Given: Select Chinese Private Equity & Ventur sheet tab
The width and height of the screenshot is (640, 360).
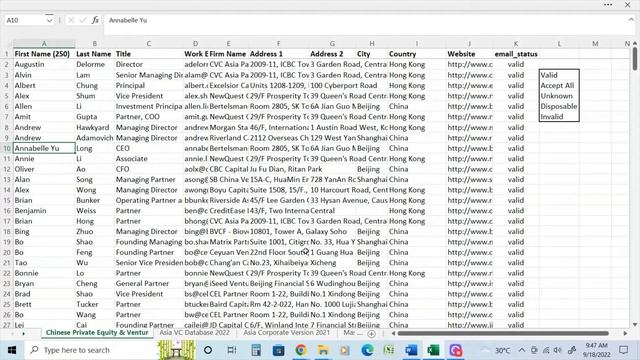Looking at the screenshot, I should pyautogui.click(x=97, y=333).
